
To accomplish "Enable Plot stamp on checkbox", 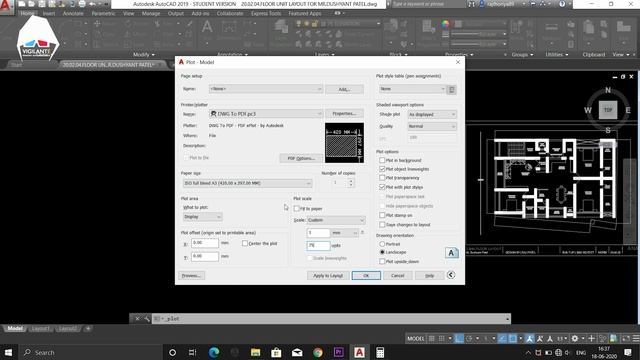I will point(382,215).
